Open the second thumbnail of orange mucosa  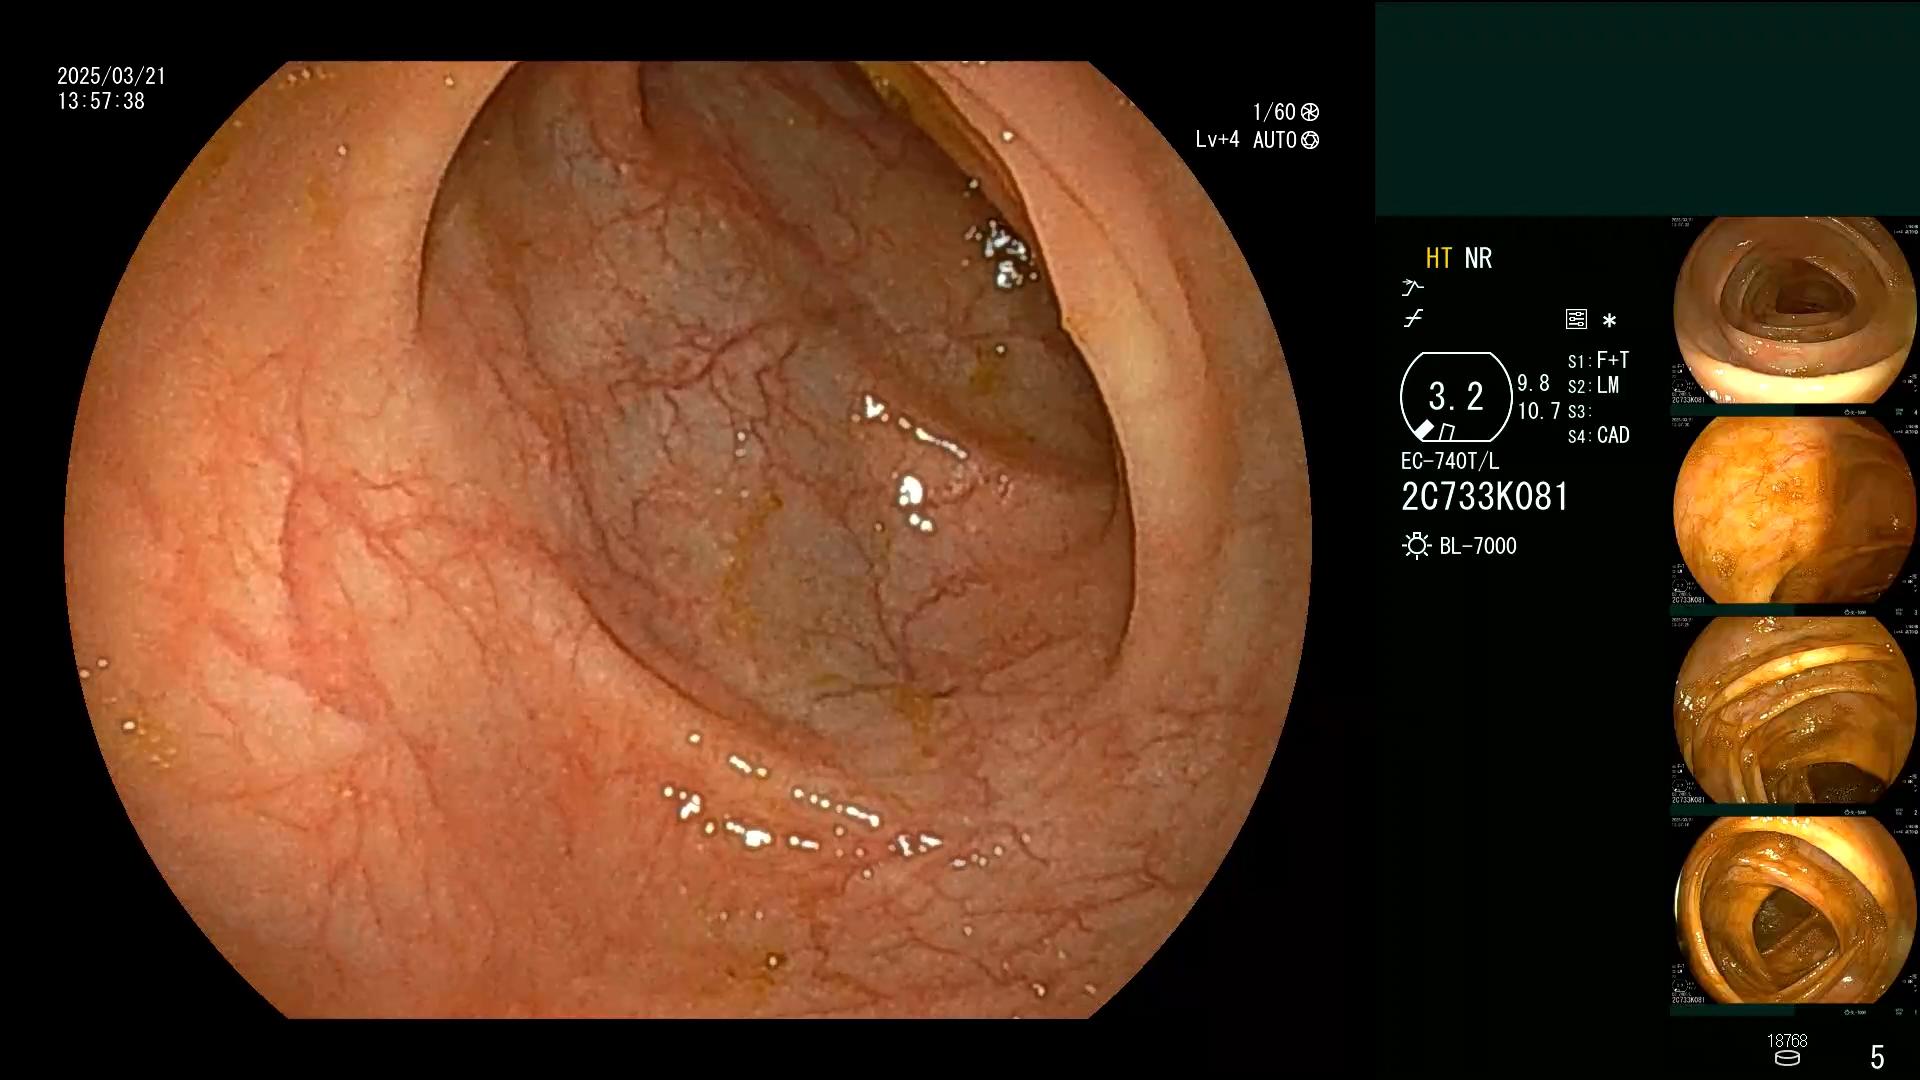point(1795,511)
